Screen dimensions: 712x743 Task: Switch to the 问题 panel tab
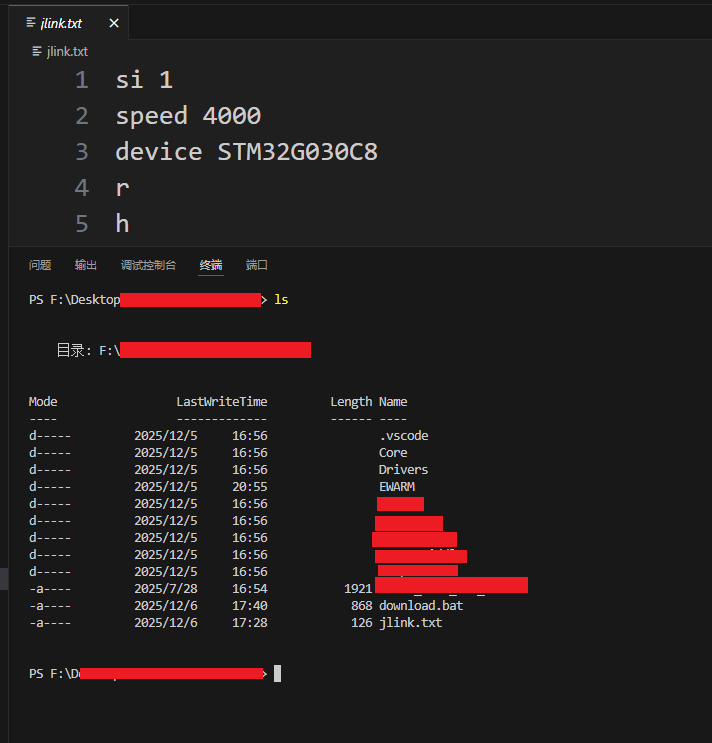point(40,265)
